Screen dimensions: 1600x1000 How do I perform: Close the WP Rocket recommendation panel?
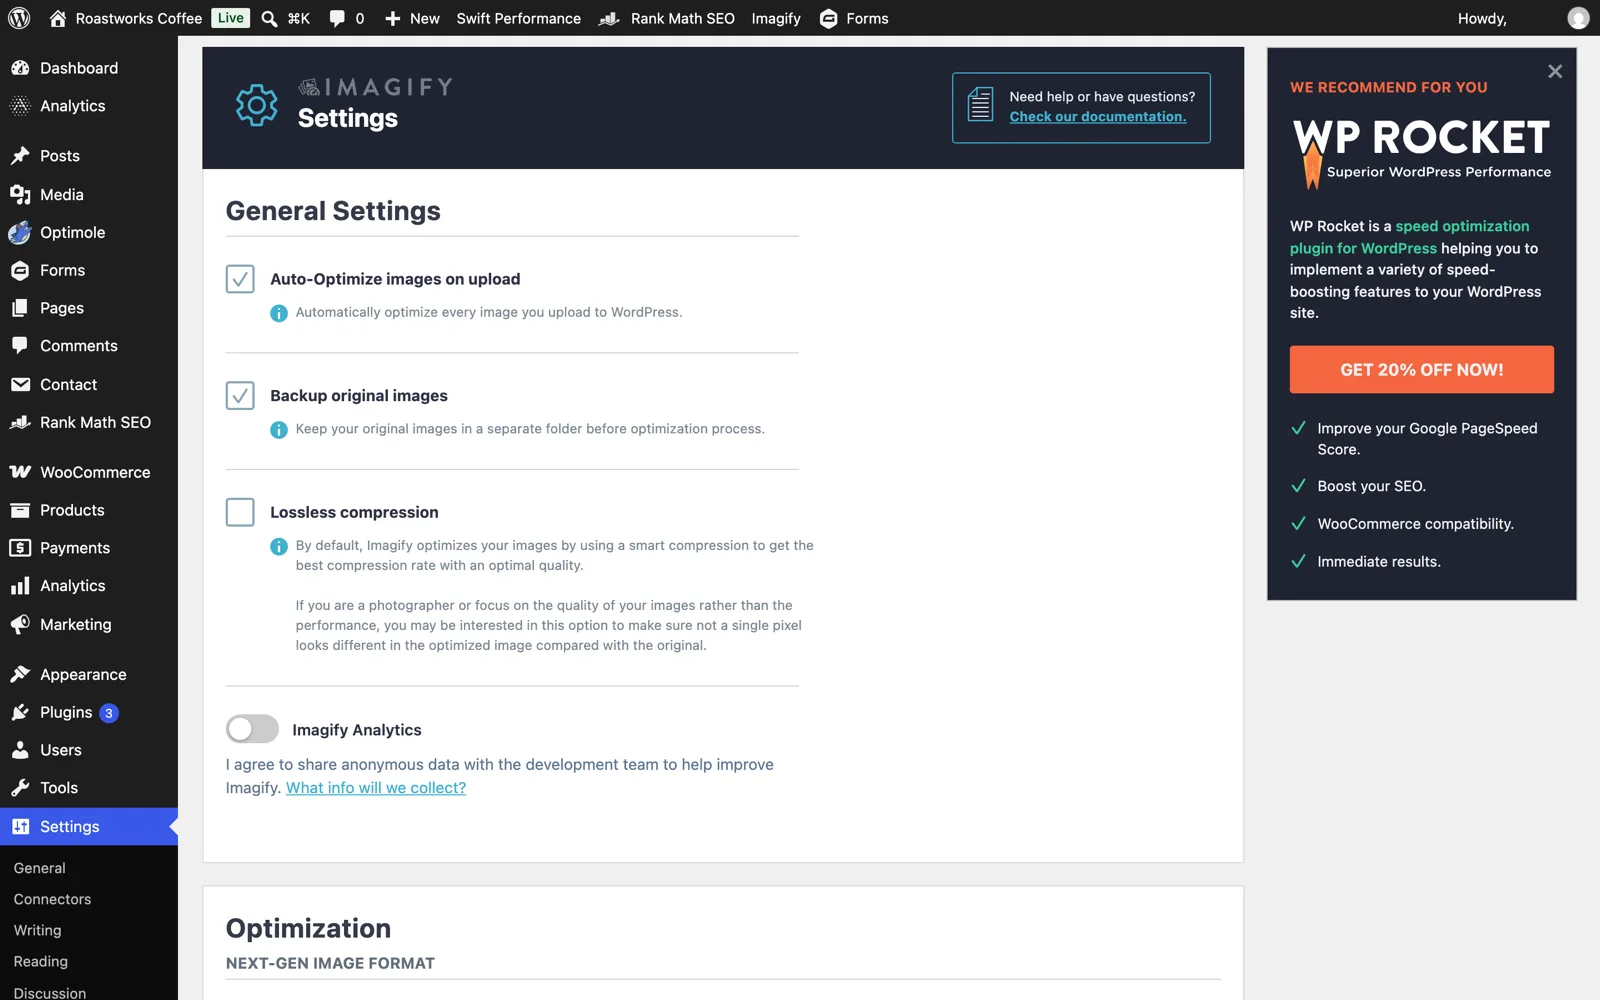click(1555, 71)
